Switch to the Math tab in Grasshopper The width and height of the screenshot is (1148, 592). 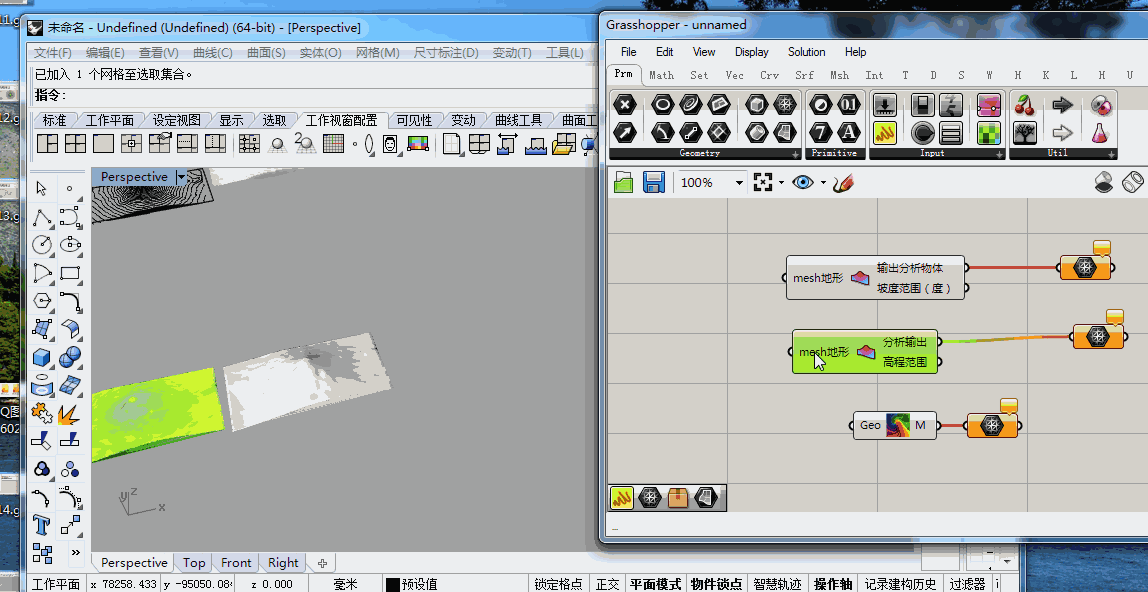tap(661, 75)
